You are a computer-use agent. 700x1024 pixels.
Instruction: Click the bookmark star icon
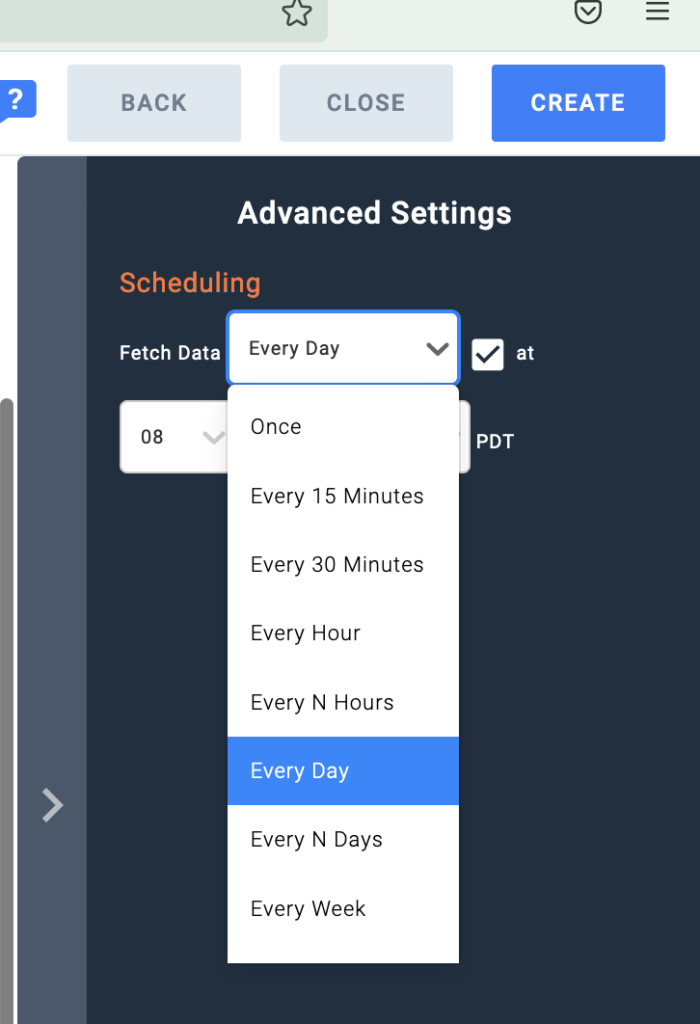click(297, 13)
